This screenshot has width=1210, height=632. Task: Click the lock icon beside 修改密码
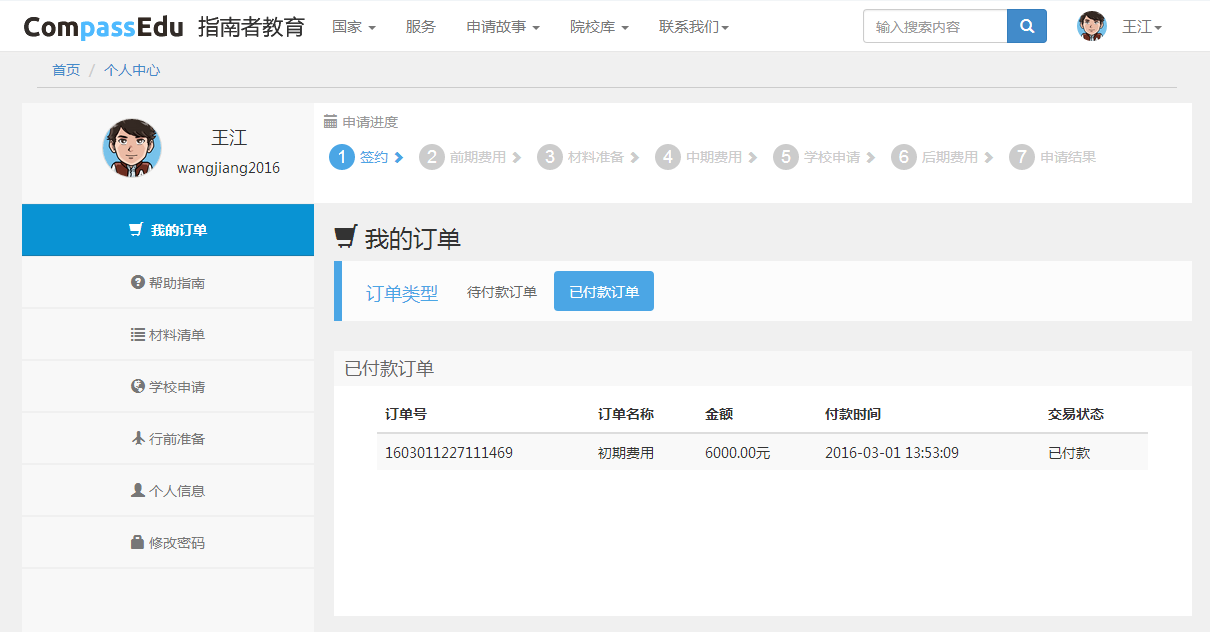coord(138,543)
